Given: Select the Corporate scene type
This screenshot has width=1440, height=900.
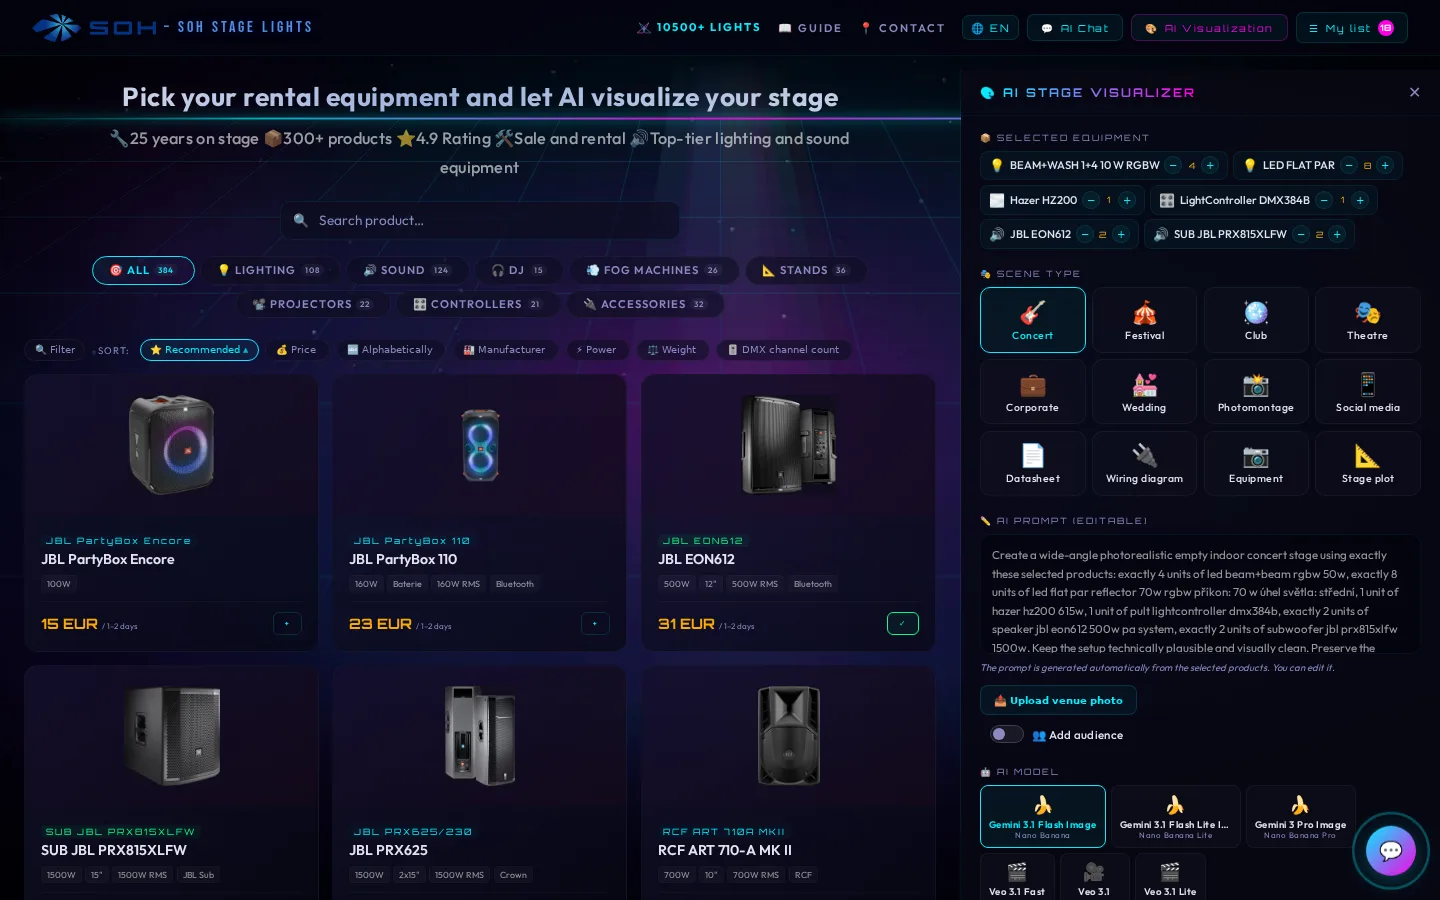Looking at the screenshot, I should point(1032,392).
